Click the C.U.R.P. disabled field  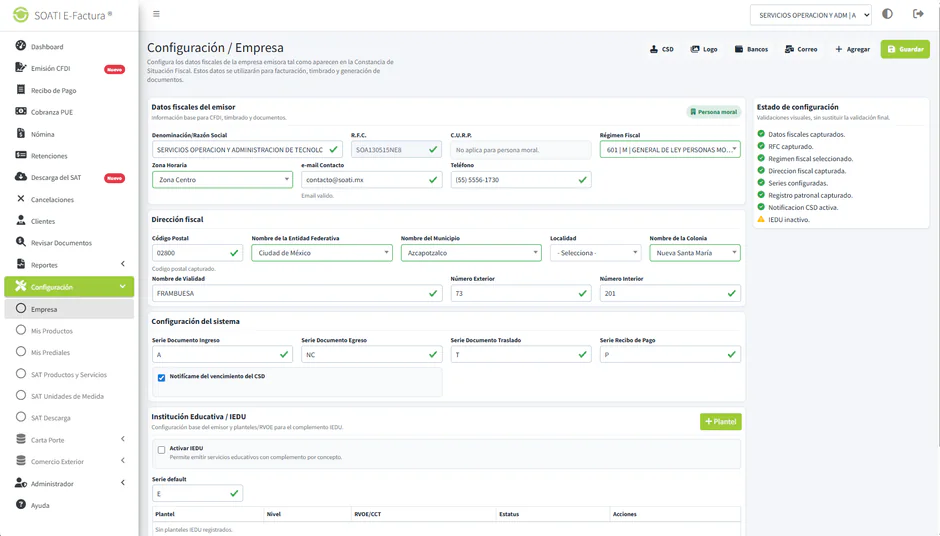point(521,149)
